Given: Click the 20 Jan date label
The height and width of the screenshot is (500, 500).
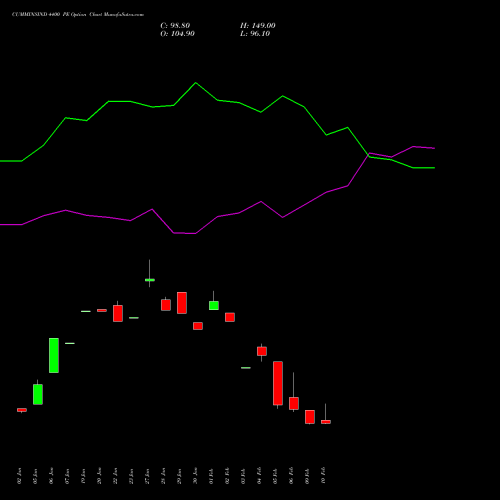Looking at the screenshot, I should point(99,476).
